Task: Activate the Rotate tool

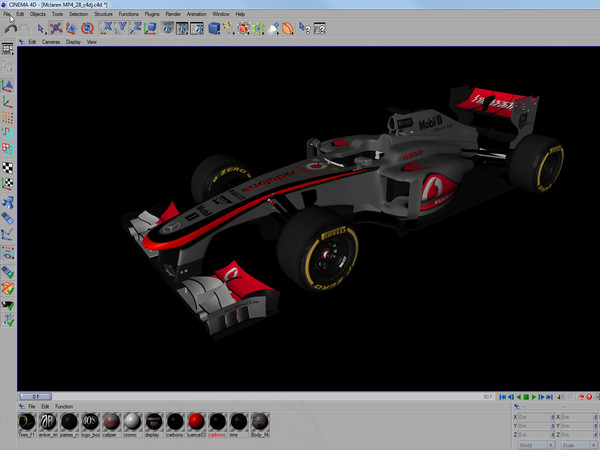Action: coord(87,29)
